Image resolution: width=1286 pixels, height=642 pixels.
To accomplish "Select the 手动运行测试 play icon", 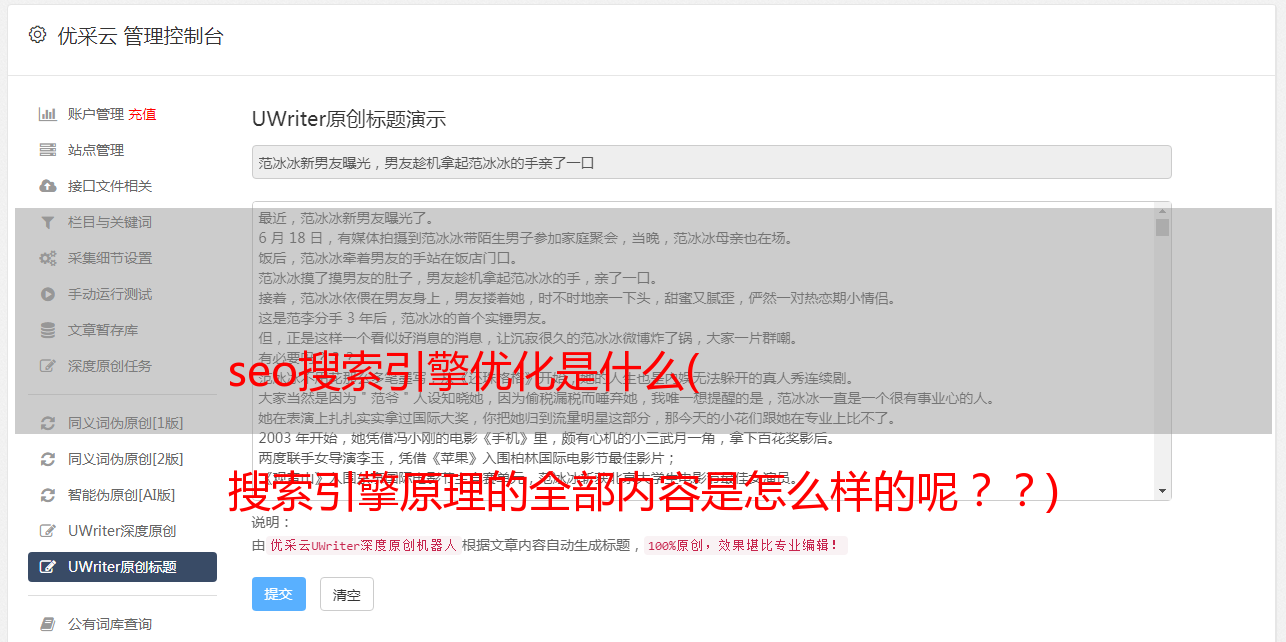I will [47, 294].
